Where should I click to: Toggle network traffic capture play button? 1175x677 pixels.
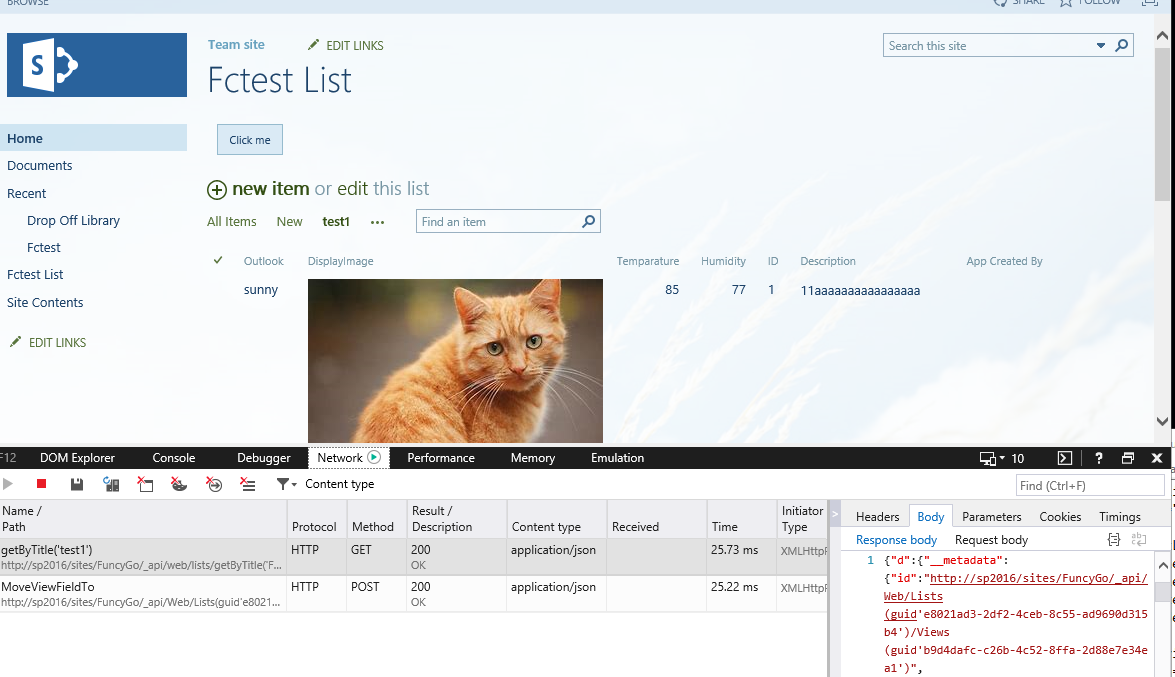point(8,484)
